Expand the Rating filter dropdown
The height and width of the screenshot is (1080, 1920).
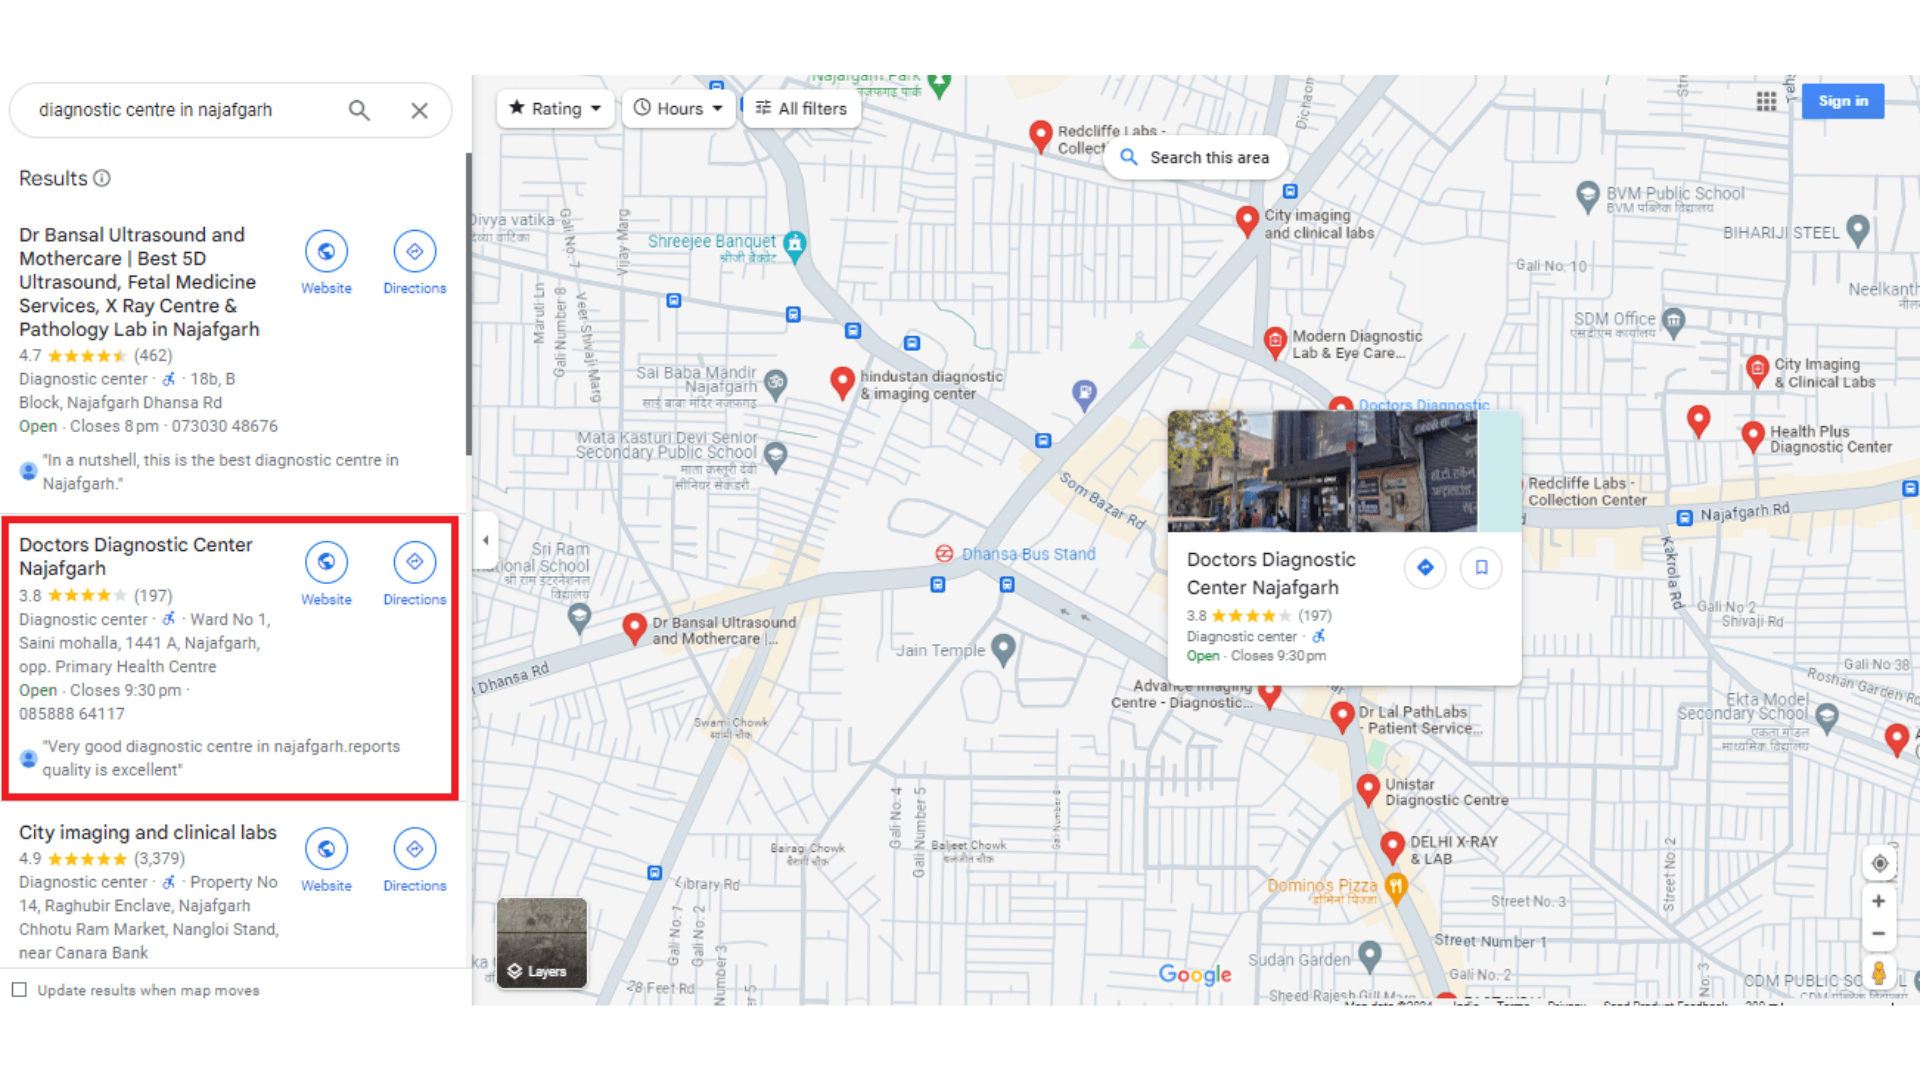(555, 108)
